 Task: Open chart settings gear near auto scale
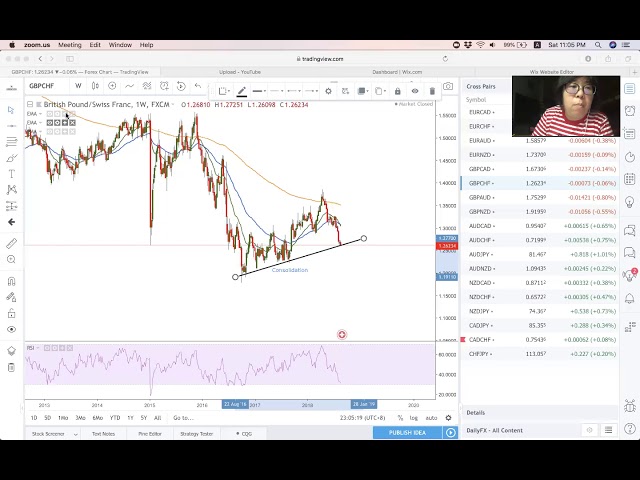tap(448, 418)
